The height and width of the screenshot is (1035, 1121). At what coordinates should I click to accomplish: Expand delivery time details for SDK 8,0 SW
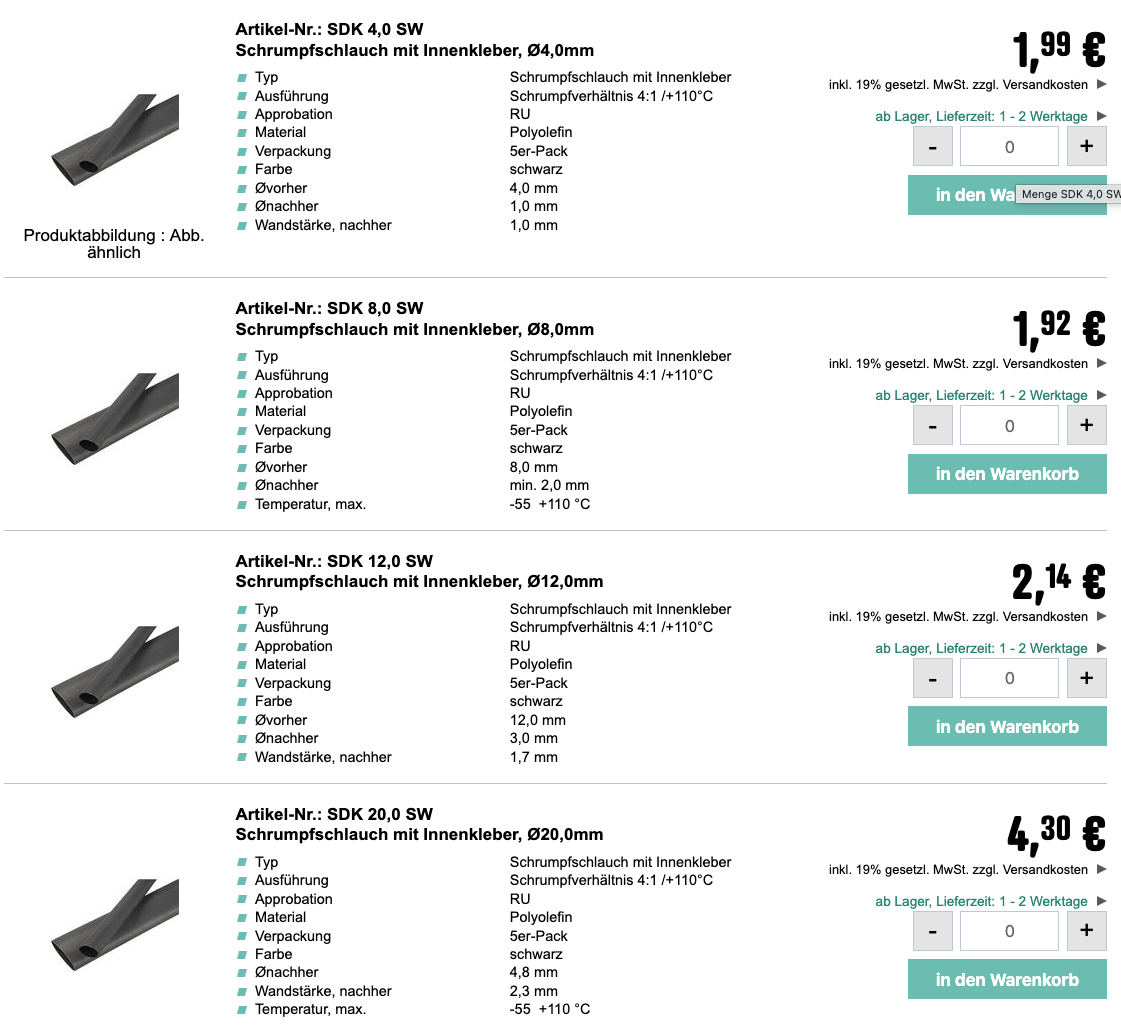tap(1101, 395)
